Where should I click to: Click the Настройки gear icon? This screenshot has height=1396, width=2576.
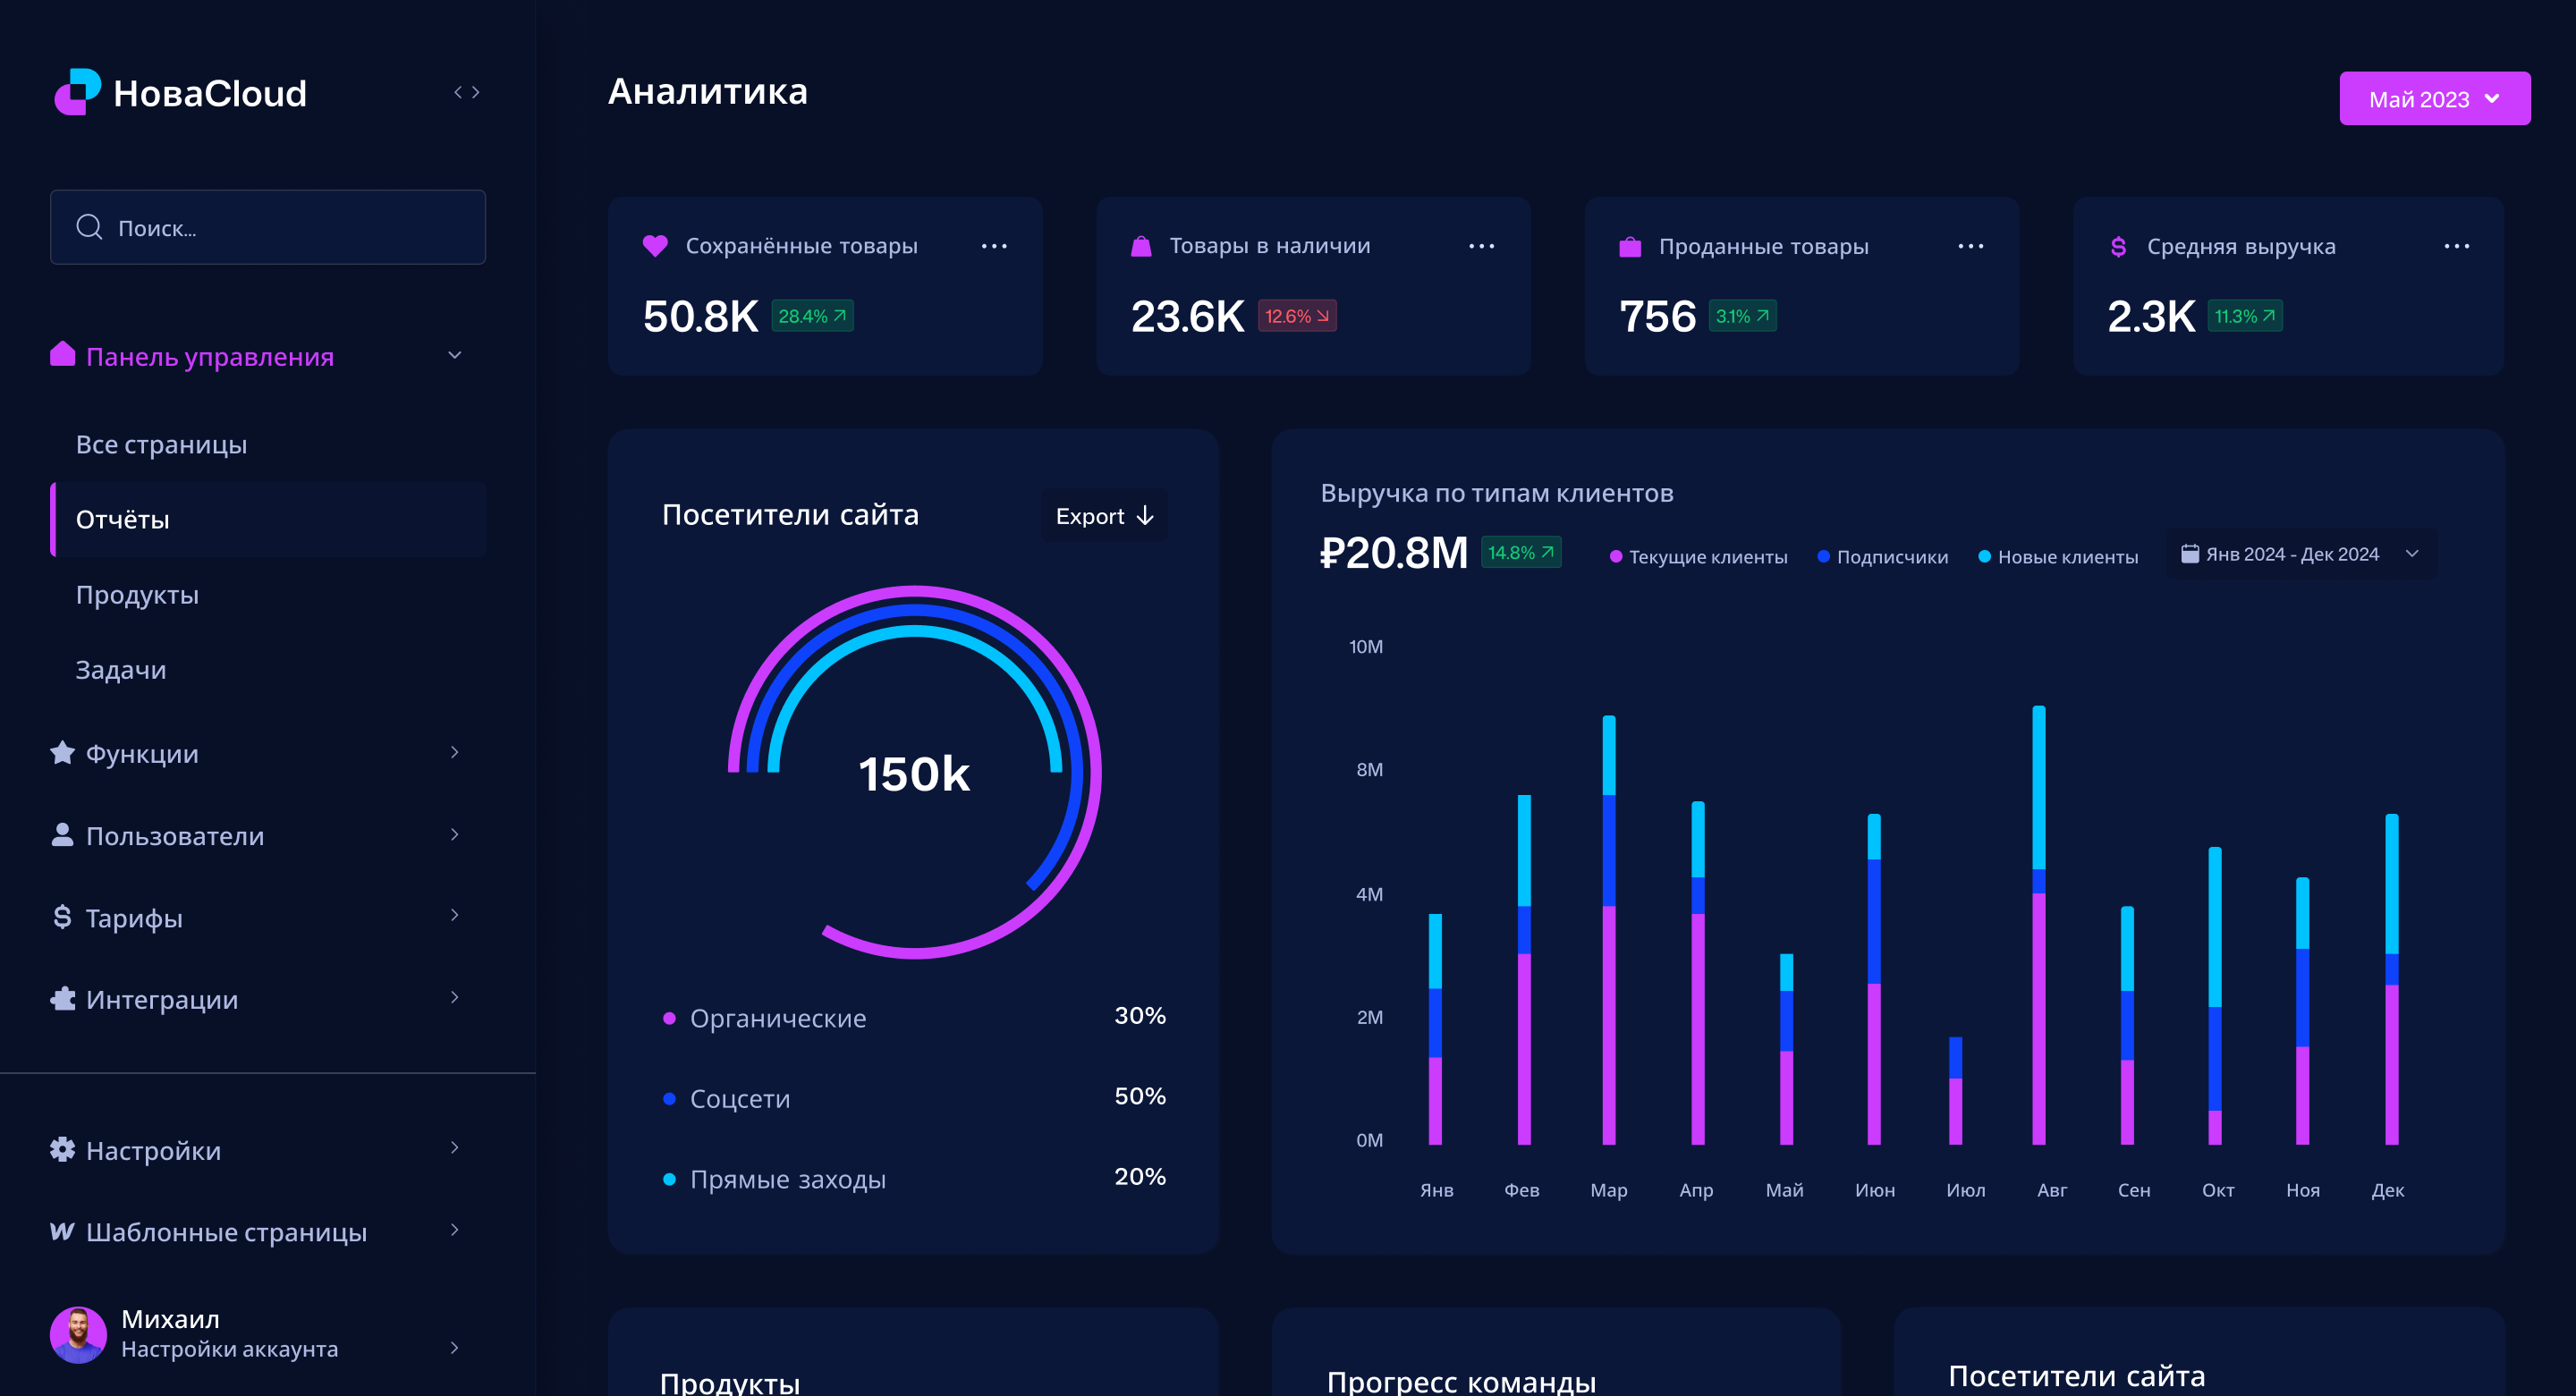click(x=62, y=1149)
